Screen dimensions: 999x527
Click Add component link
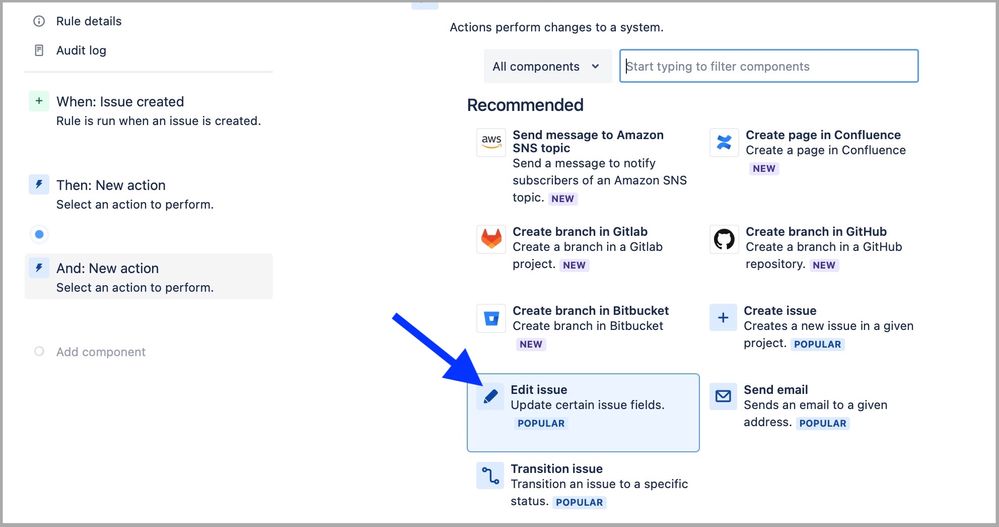(x=100, y=352)
